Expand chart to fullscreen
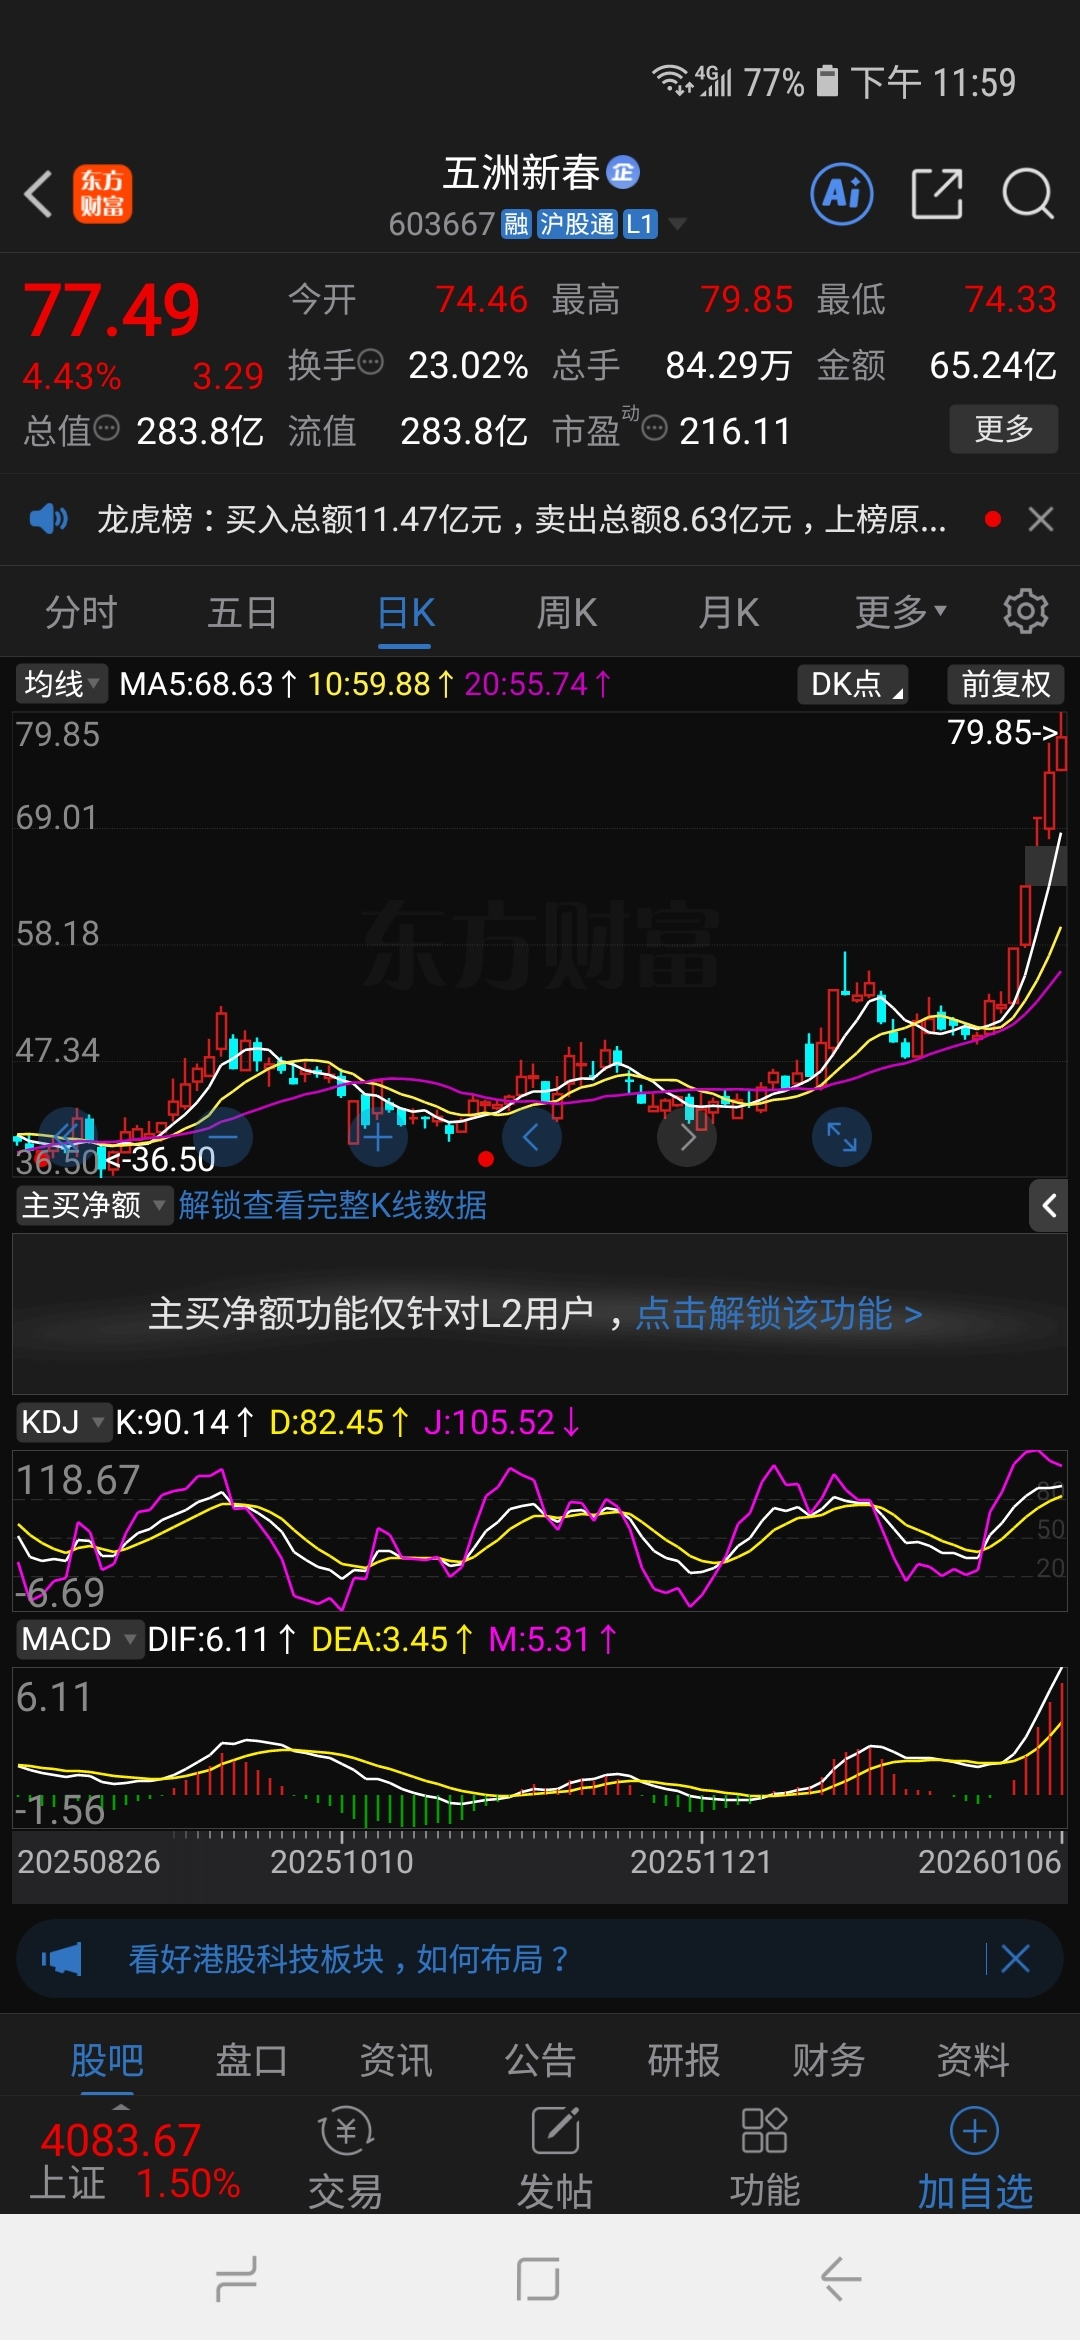1080x2340 pixels. tap(842, 1137)
